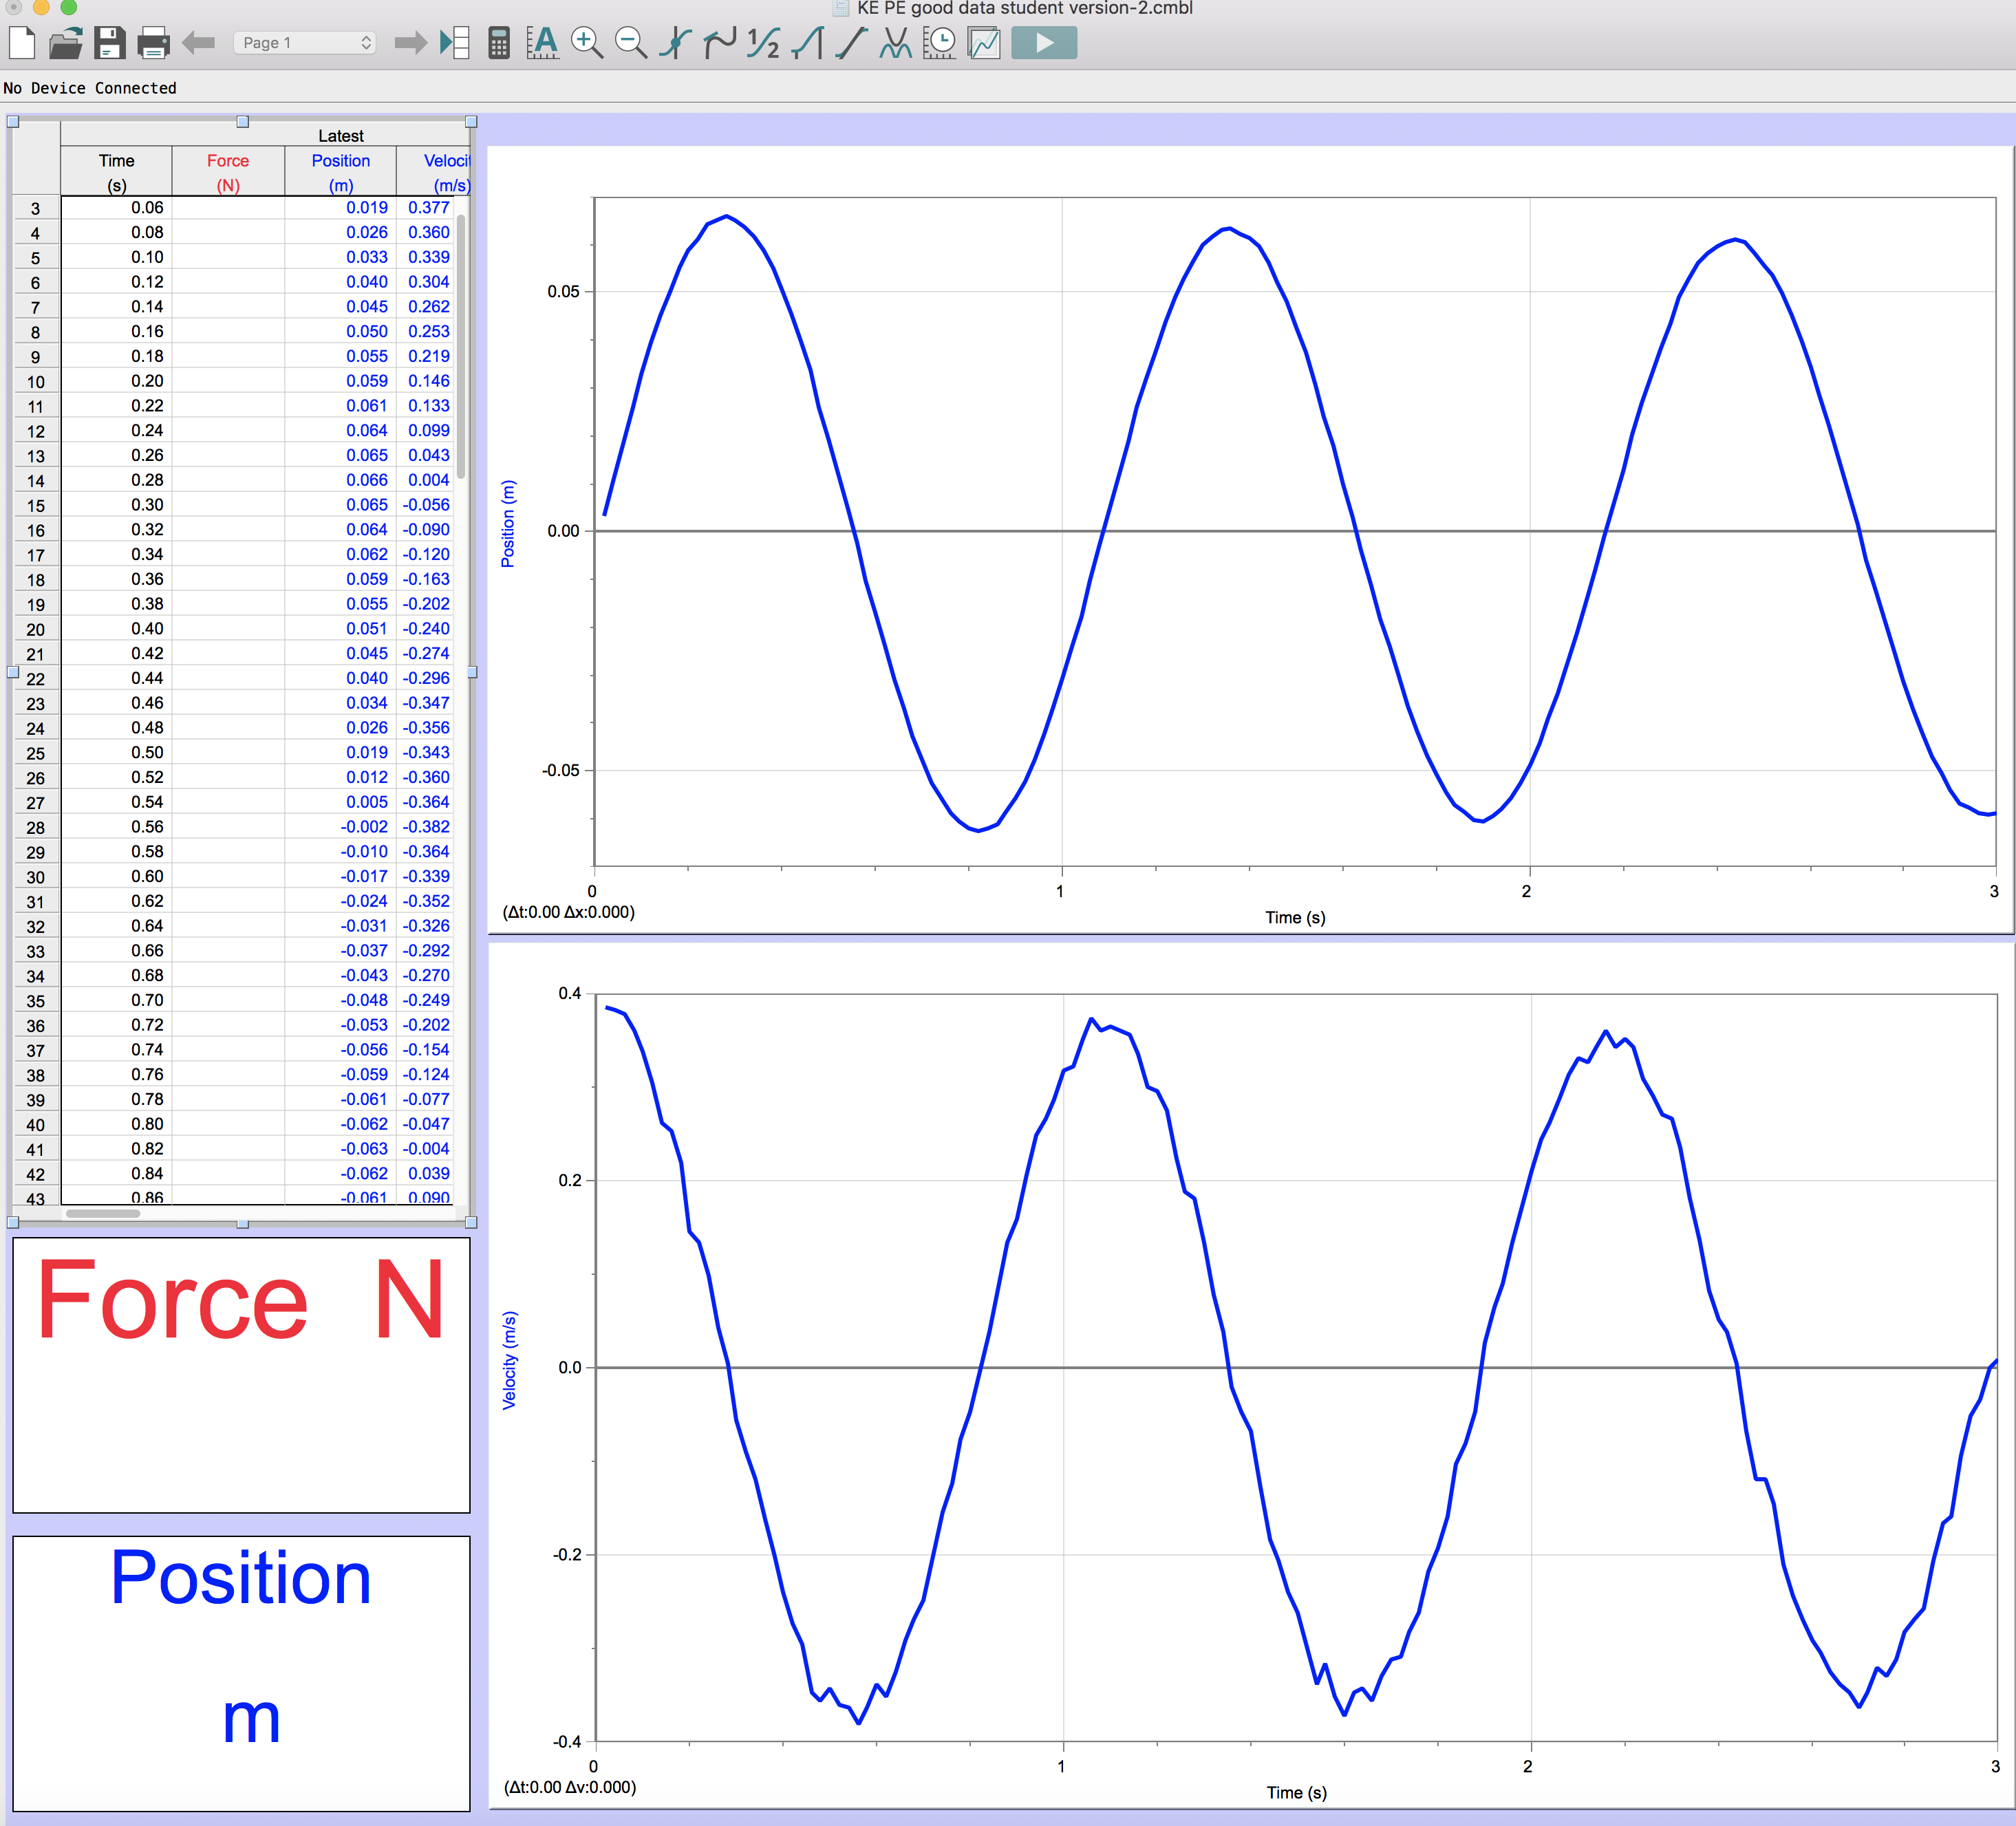Click the 3 time-axis label on position graph
This screenshot has width=2016, height=1826.
tap(1993, 891)
